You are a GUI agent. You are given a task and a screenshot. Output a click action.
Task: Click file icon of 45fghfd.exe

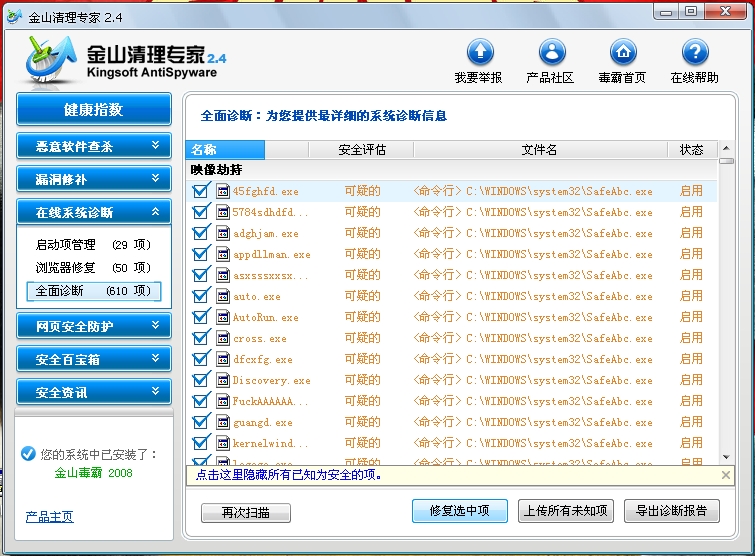click(222, 191)
